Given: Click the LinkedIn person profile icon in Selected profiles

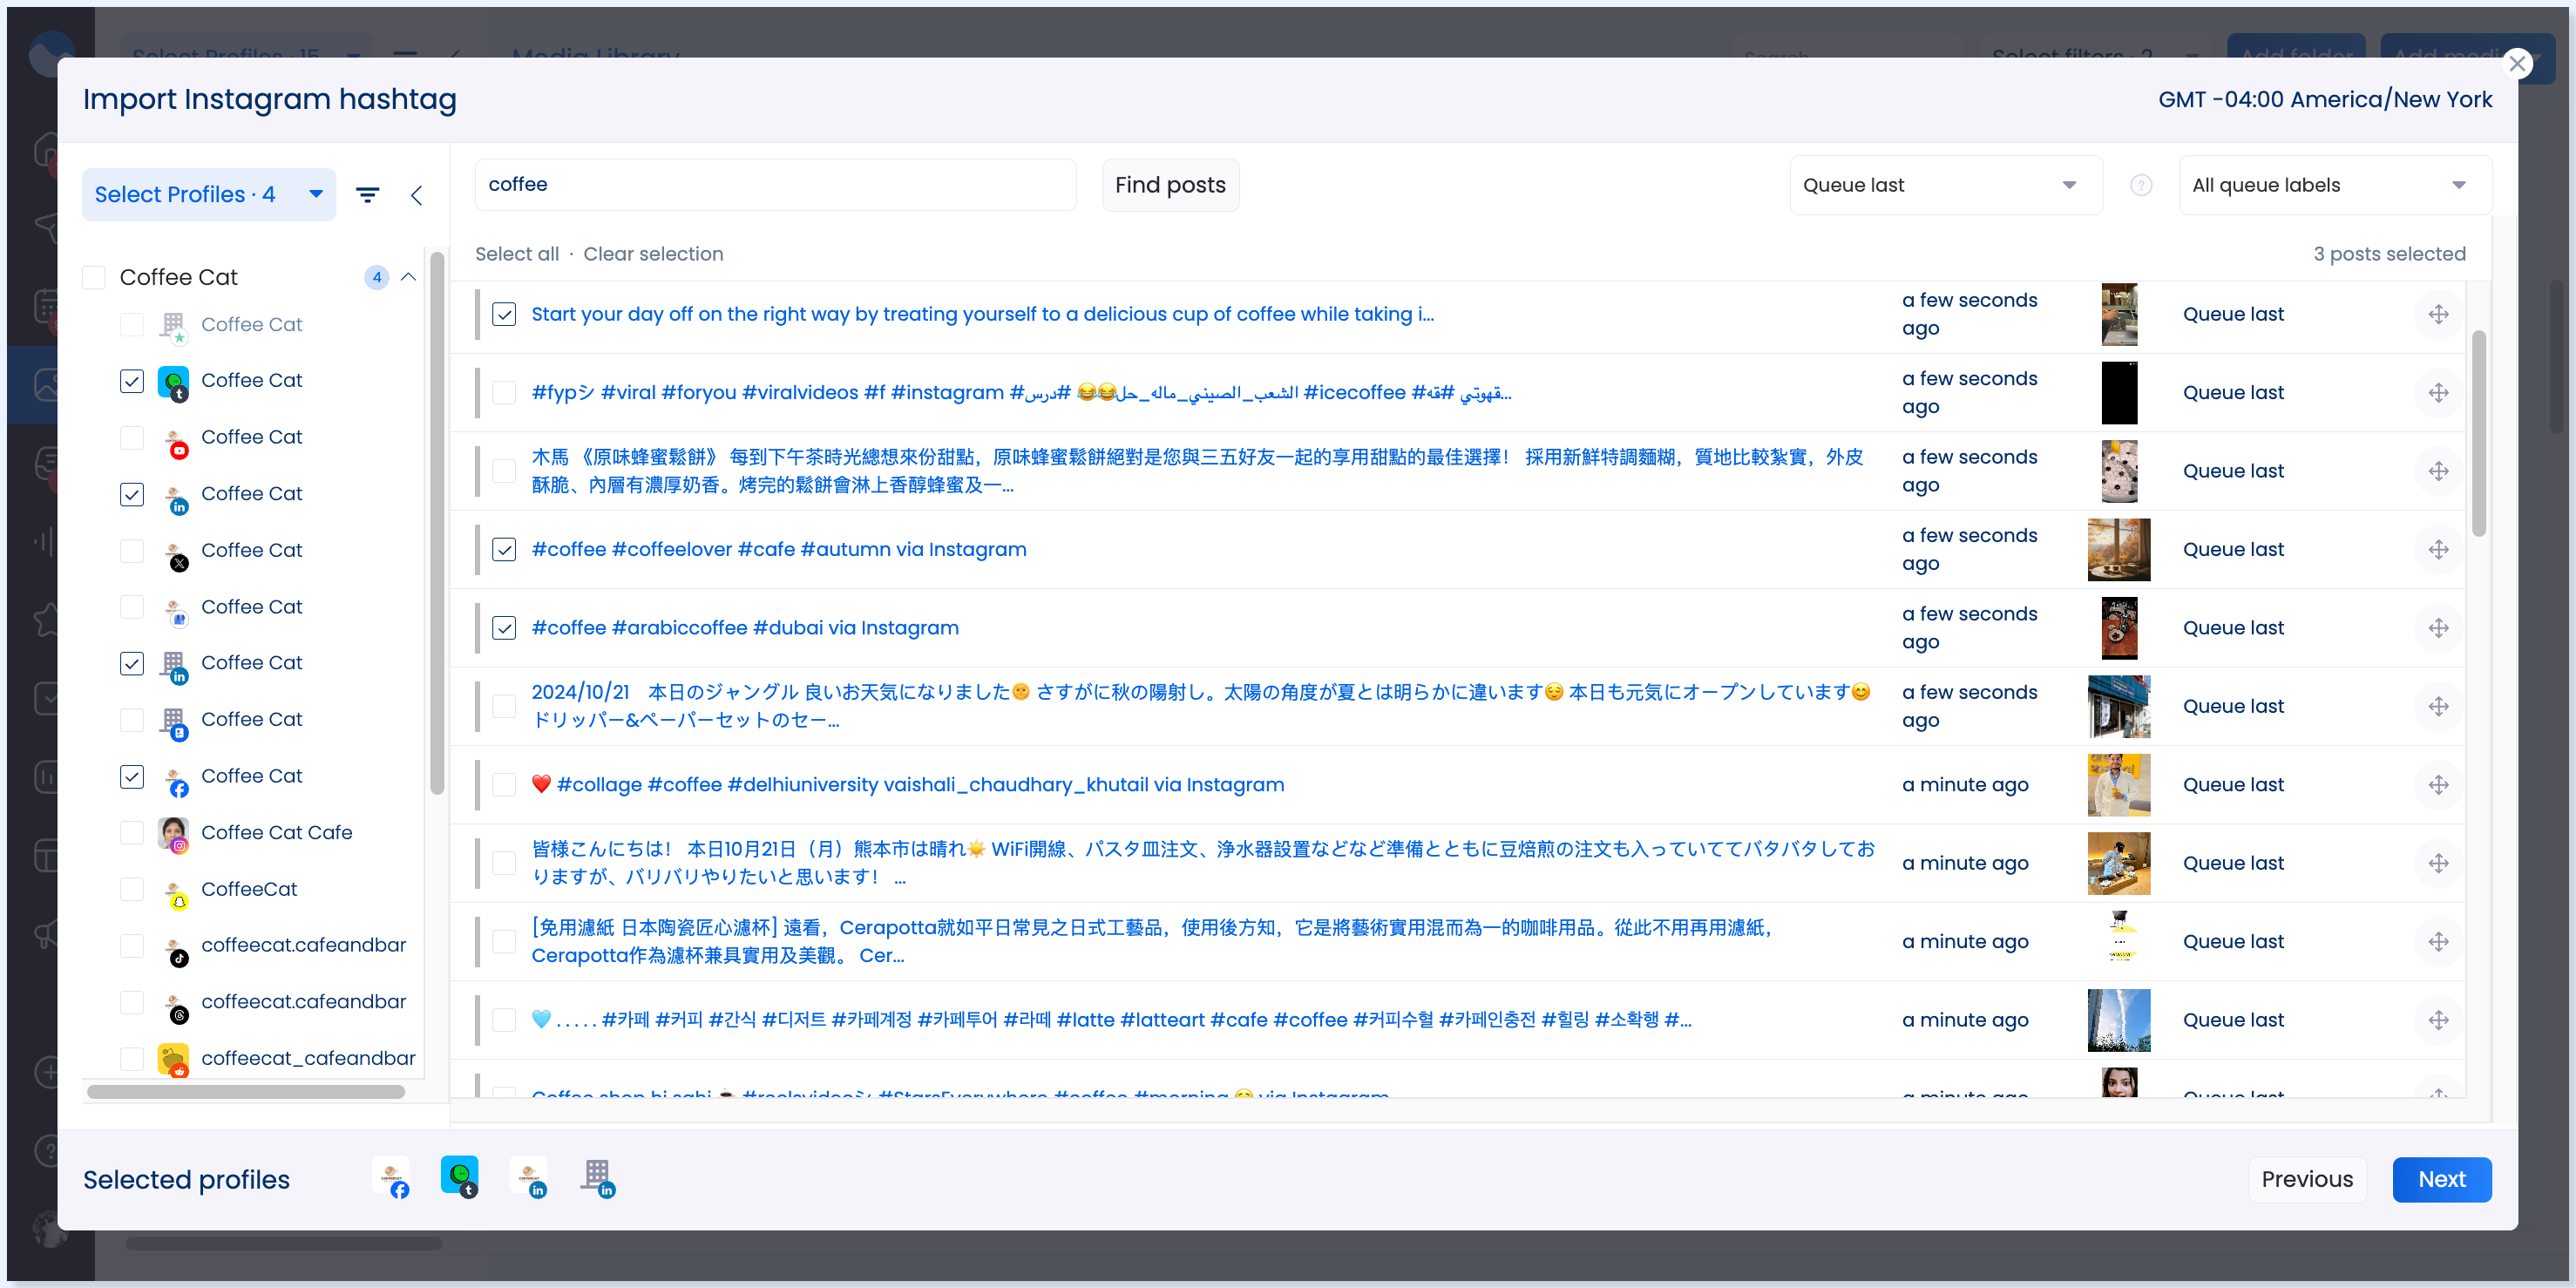Looking at the screenshot, I should [x=529, y=1178].
